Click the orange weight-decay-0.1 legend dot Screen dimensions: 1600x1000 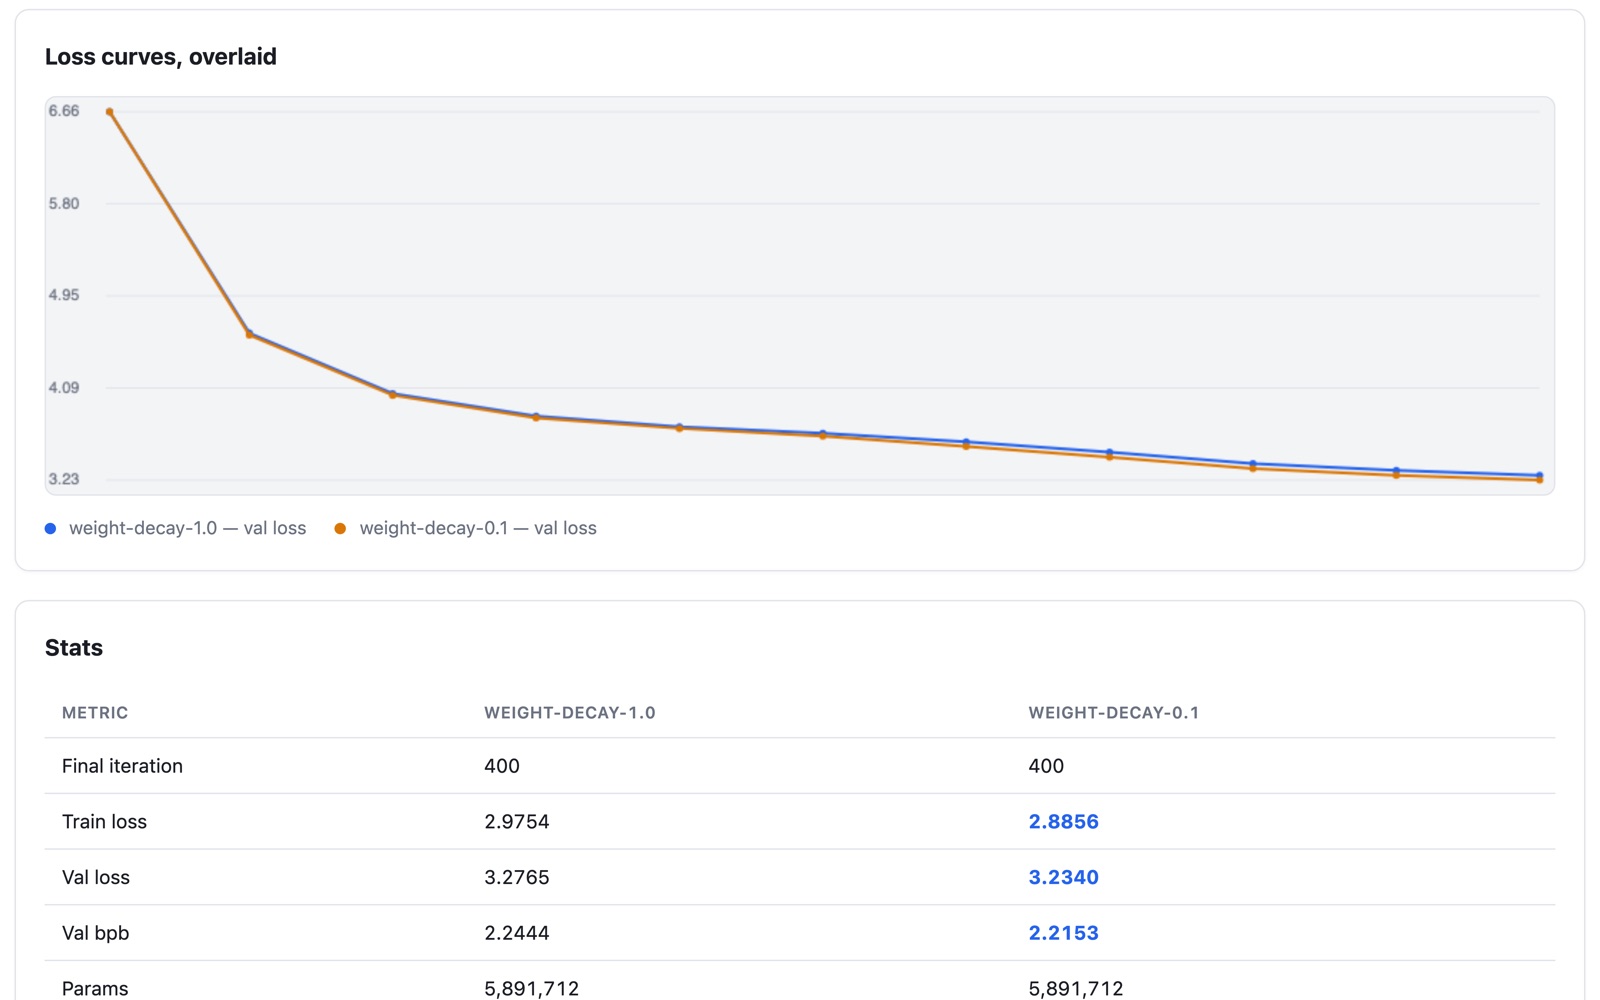pos(340,529)
